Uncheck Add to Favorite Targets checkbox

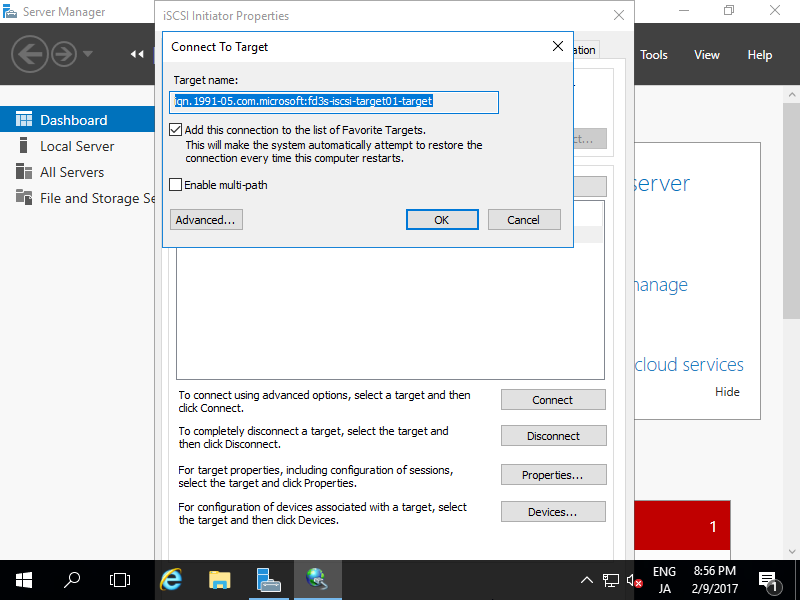tap(176, 130)
